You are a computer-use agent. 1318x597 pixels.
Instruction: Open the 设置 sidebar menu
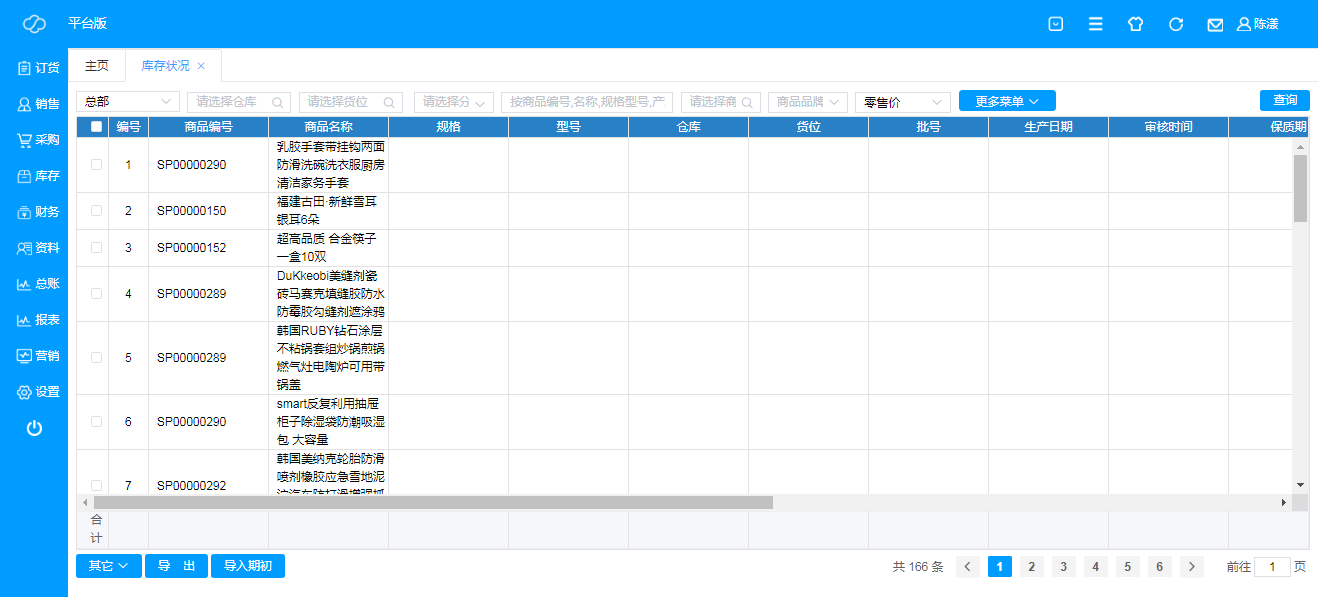(x=38, y=392)
